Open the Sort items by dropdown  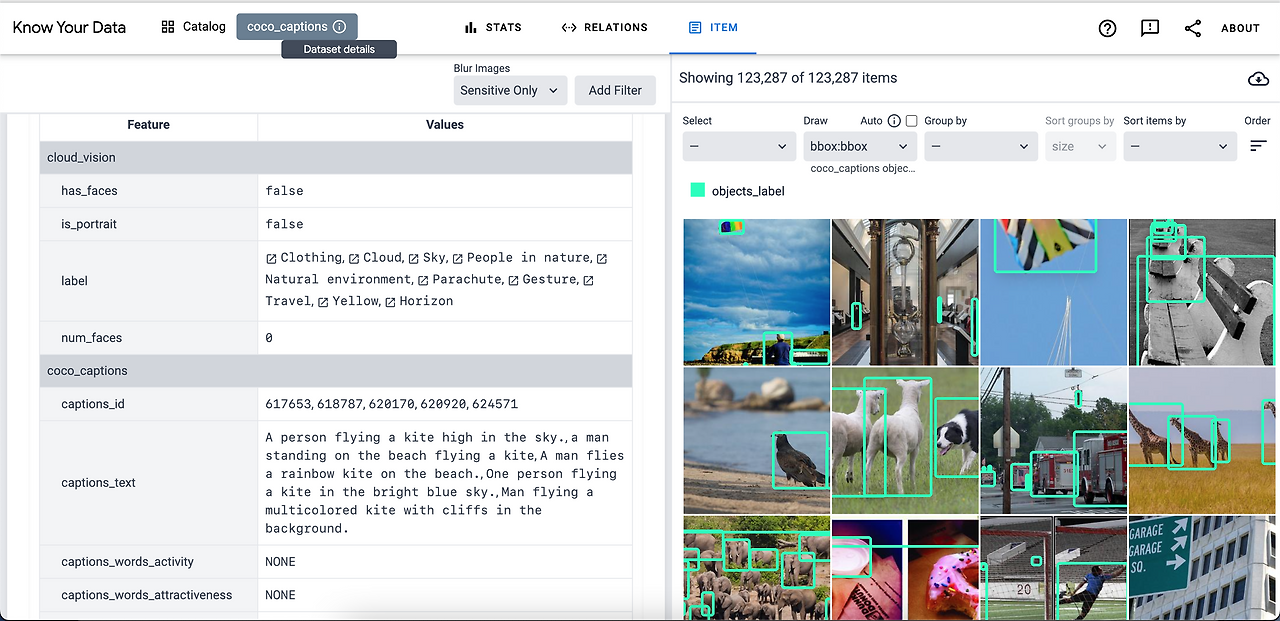coord(1180,146)
